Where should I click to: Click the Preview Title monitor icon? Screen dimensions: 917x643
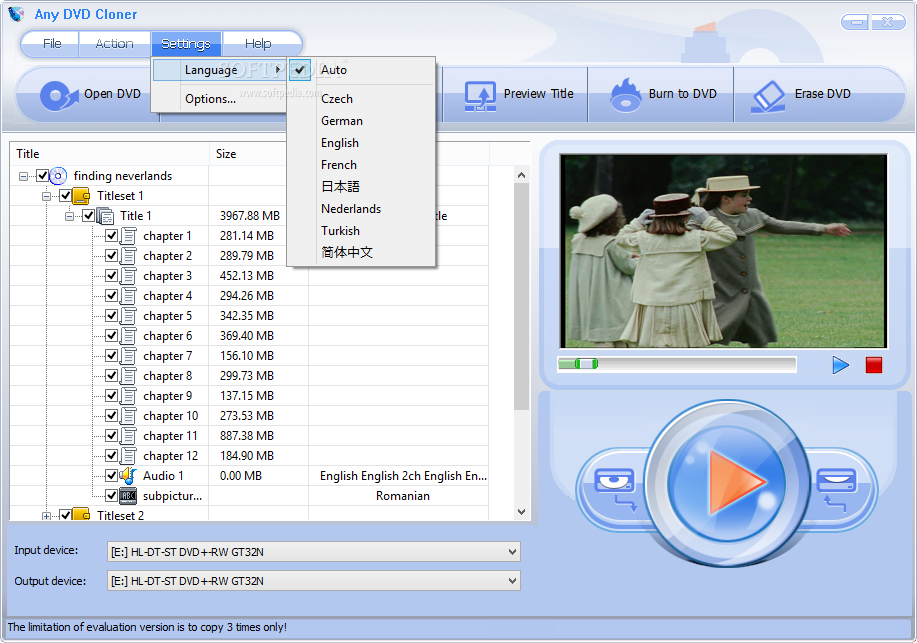480,96
